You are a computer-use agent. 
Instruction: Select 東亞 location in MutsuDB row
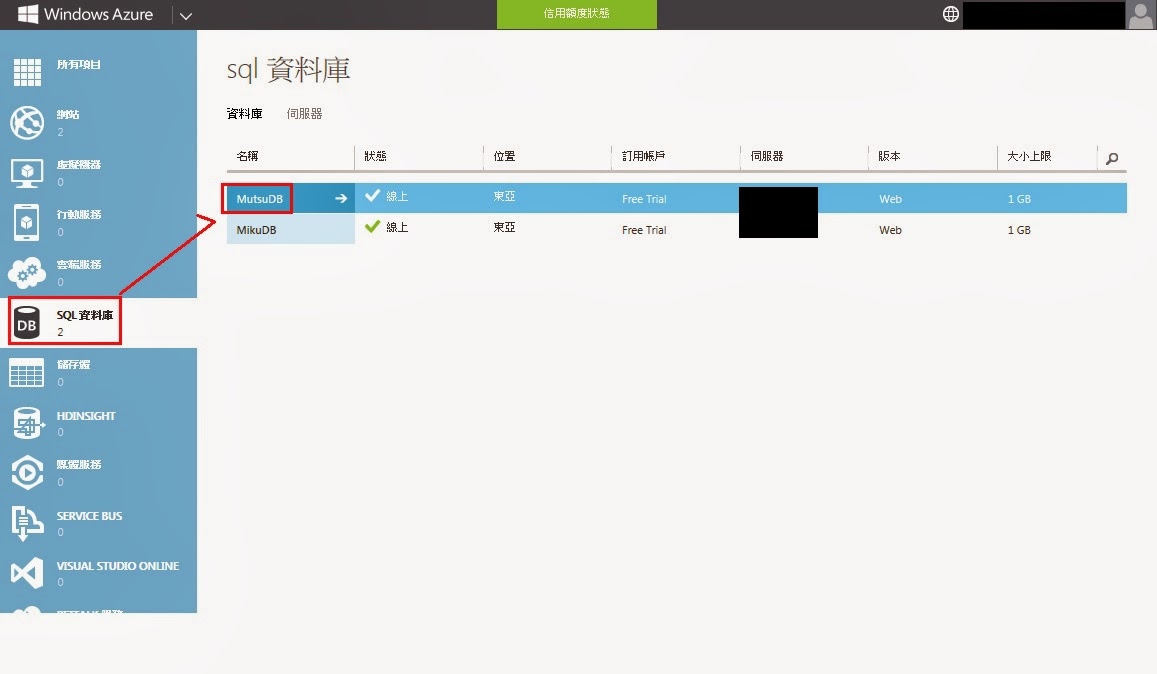[504, 196]
